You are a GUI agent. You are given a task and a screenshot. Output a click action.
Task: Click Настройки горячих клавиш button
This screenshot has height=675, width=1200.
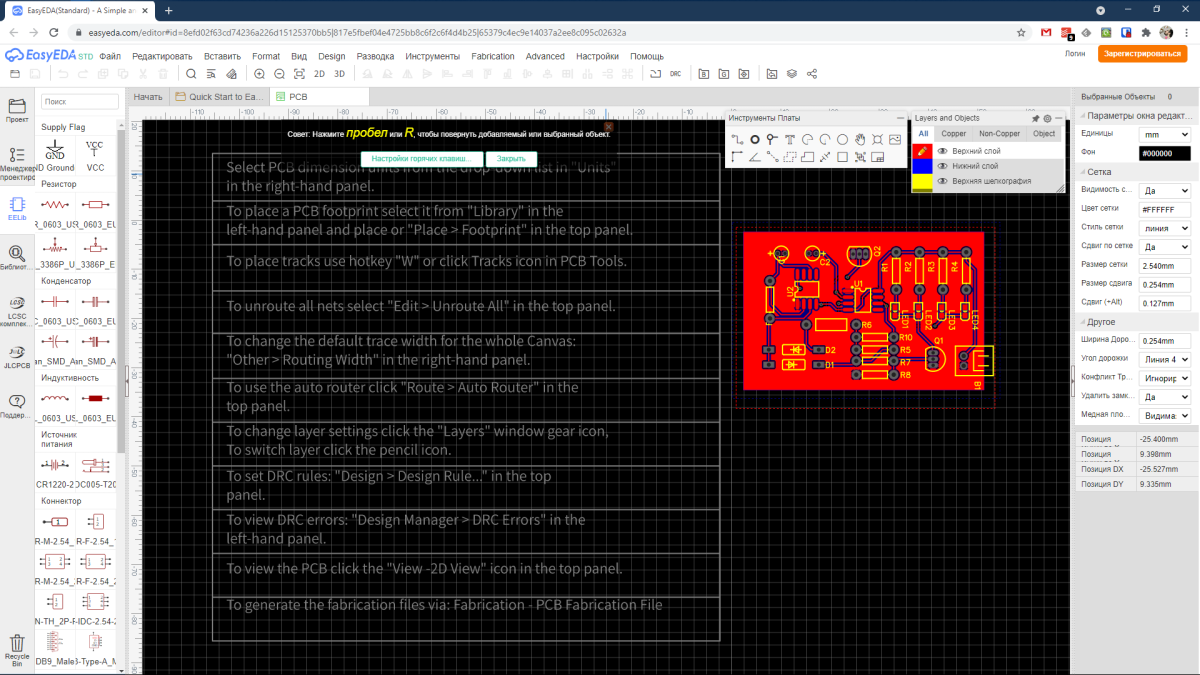[421, 159]
